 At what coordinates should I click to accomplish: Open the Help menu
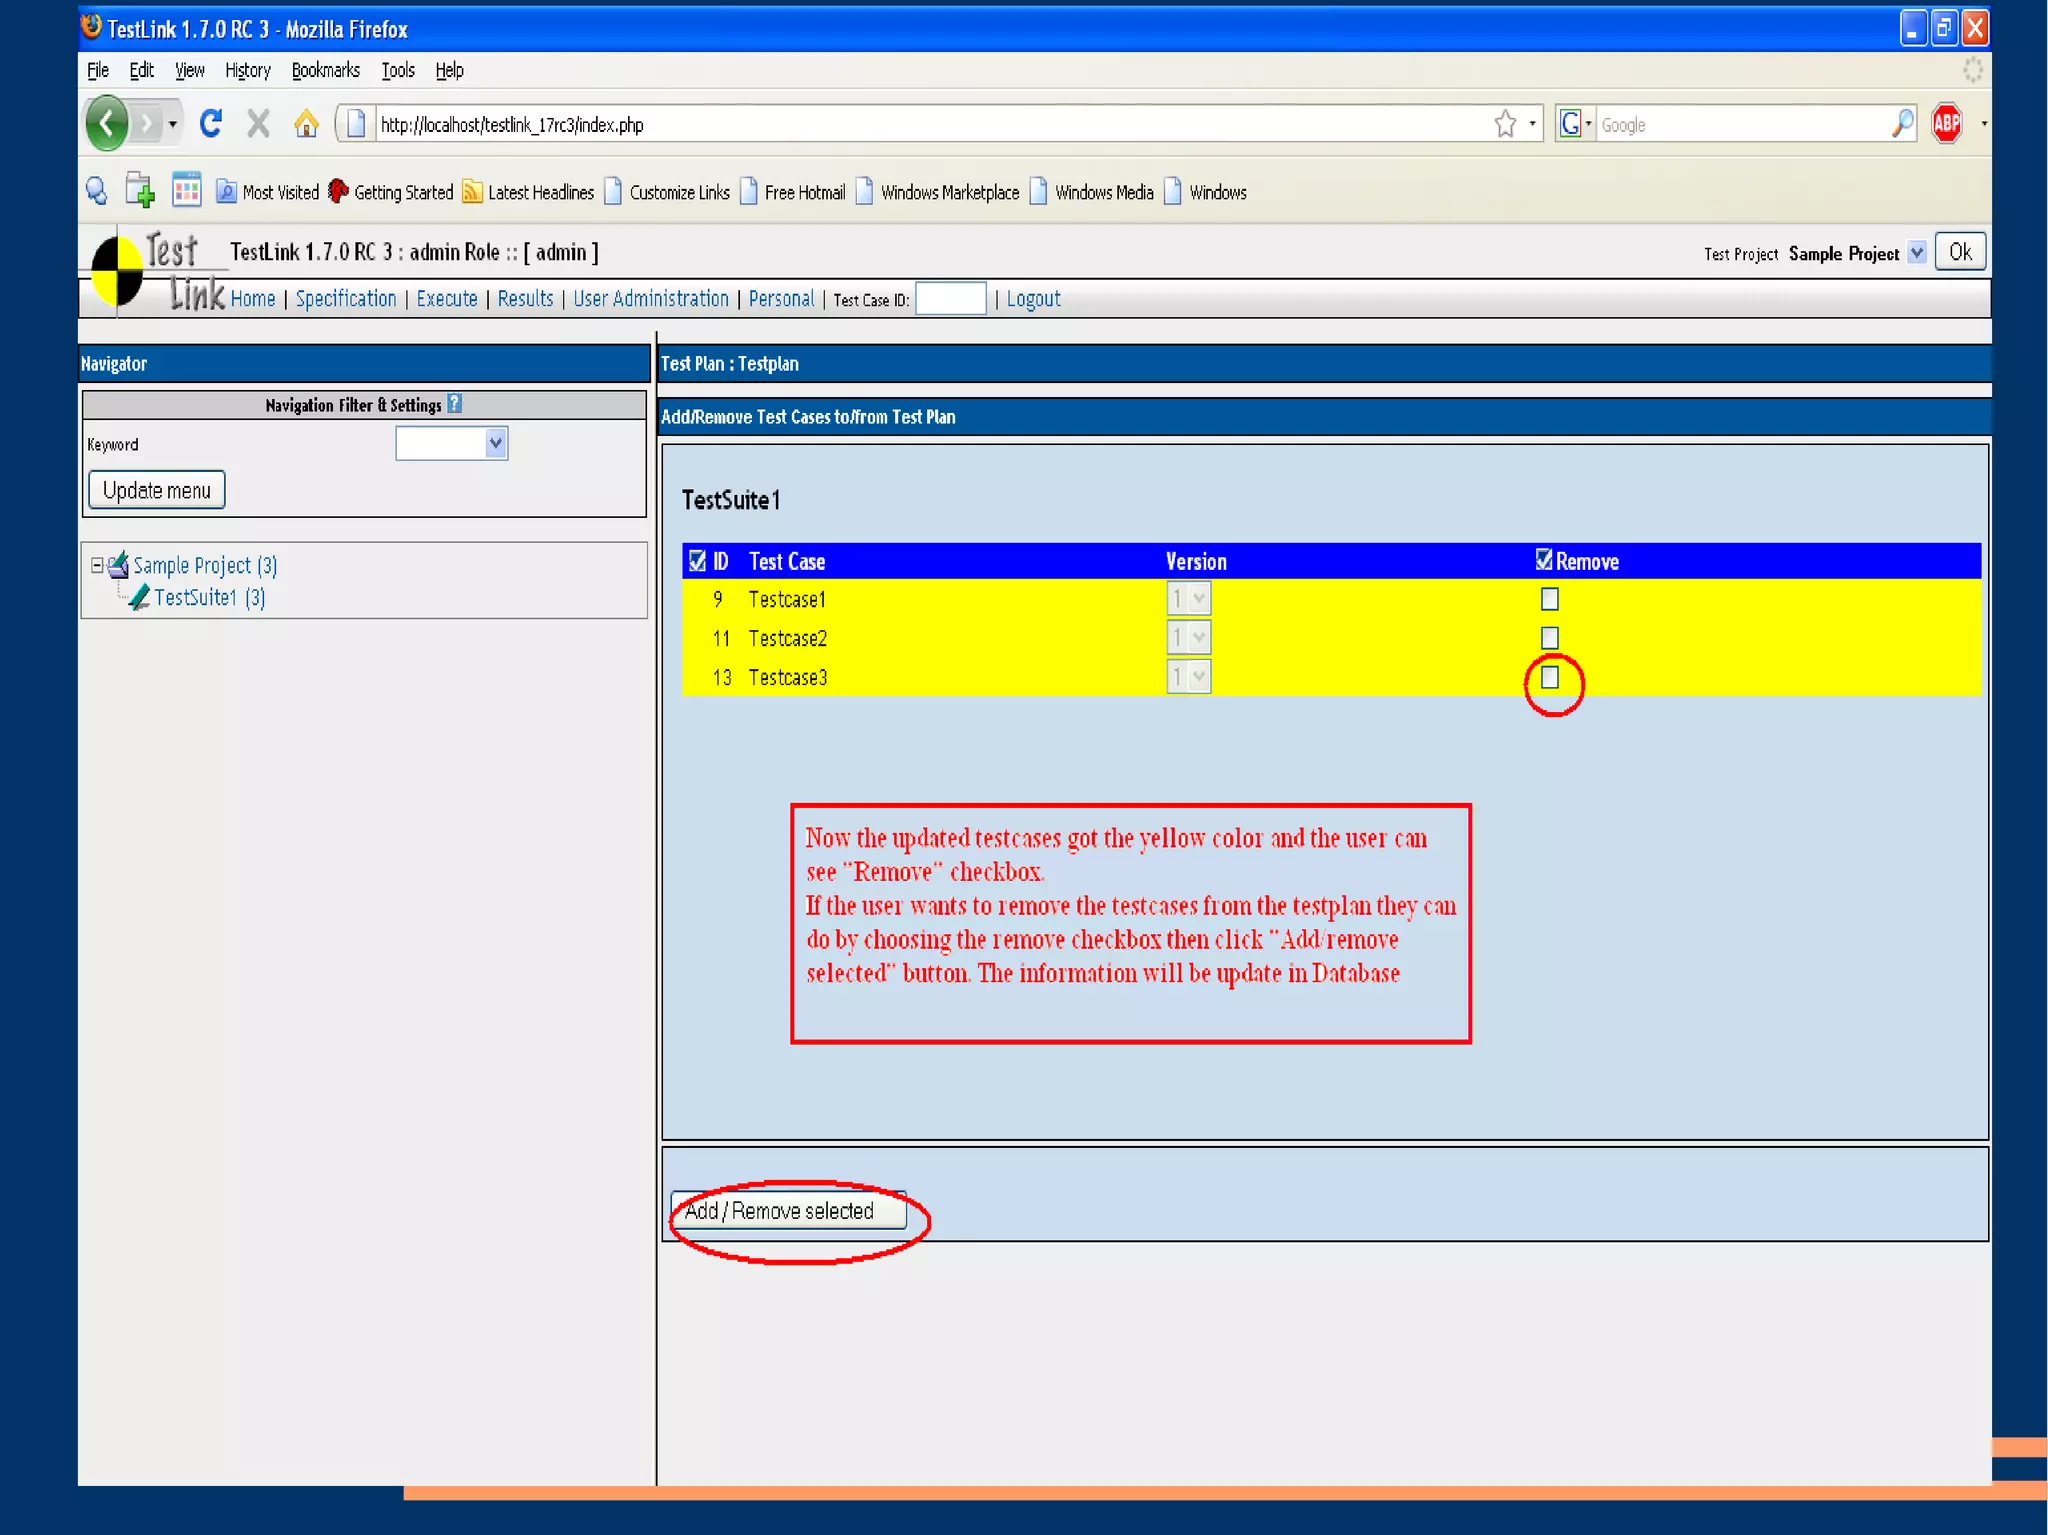[x=449, y=70]
